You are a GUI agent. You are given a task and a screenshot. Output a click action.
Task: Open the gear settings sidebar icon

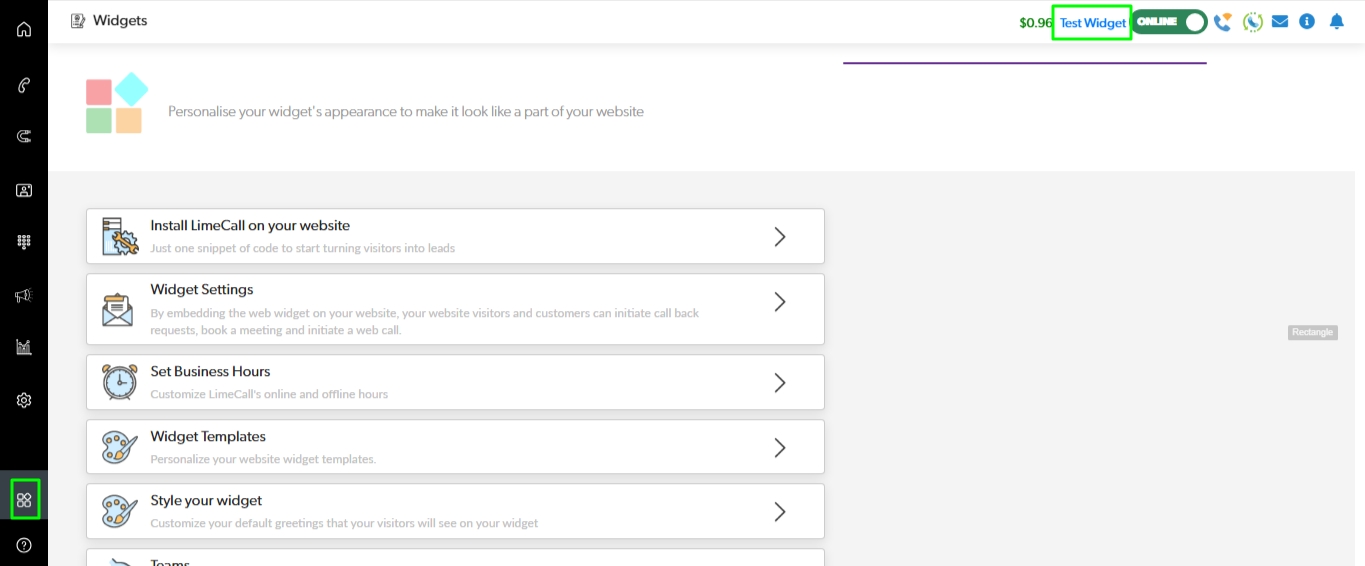pos(24,400)
